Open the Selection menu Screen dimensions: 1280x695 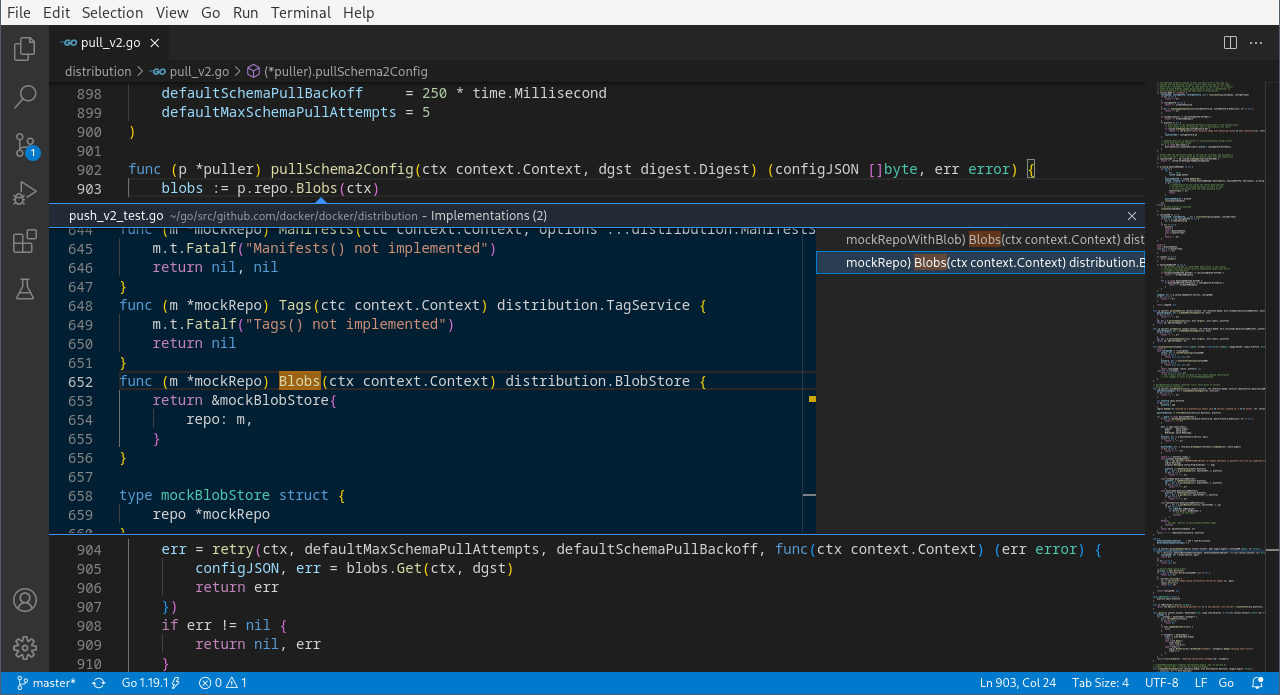112,12
